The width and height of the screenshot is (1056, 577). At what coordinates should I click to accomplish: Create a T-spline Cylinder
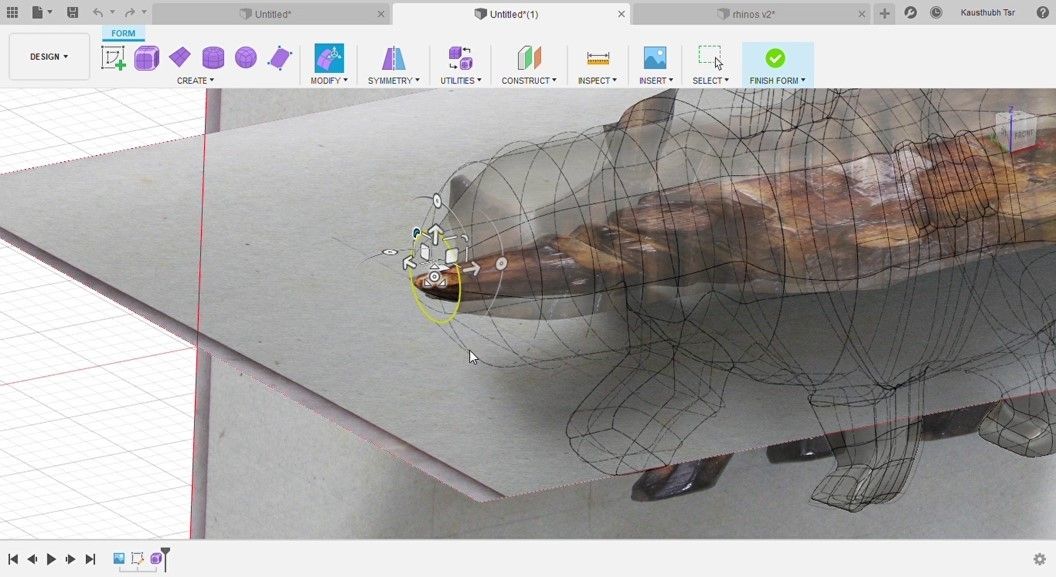(x=213, y=58)
